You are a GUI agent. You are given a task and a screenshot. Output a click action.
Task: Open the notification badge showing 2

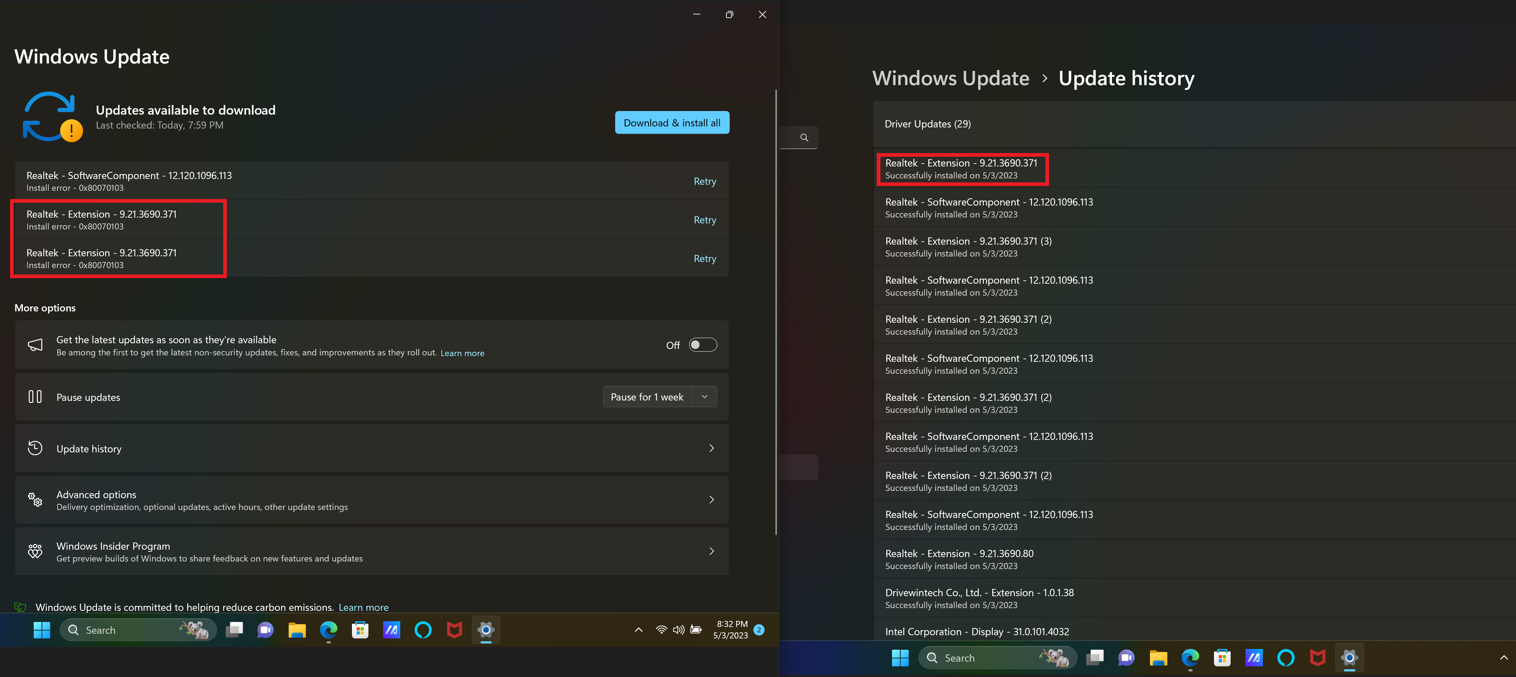point(759,630)
